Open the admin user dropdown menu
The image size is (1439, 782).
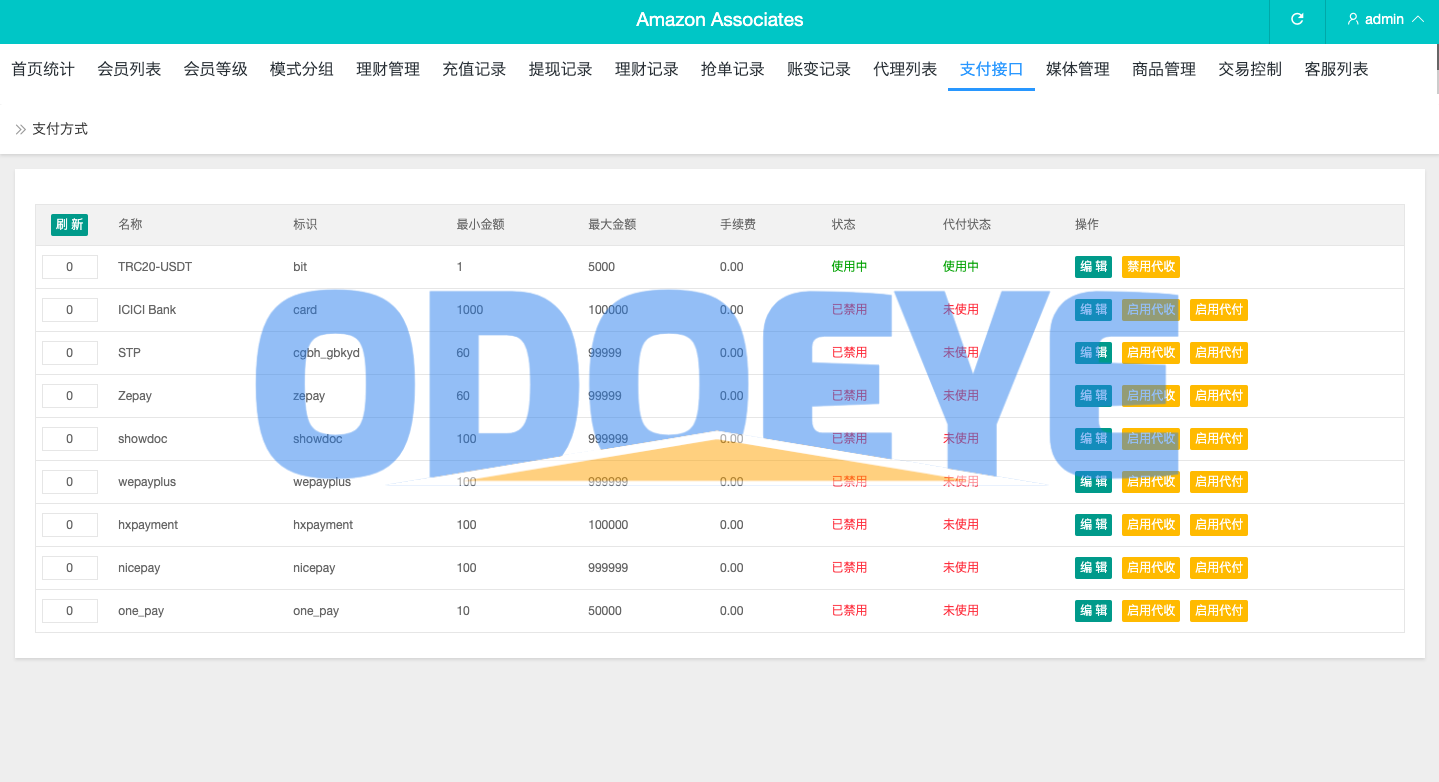tap(1385, 20)
